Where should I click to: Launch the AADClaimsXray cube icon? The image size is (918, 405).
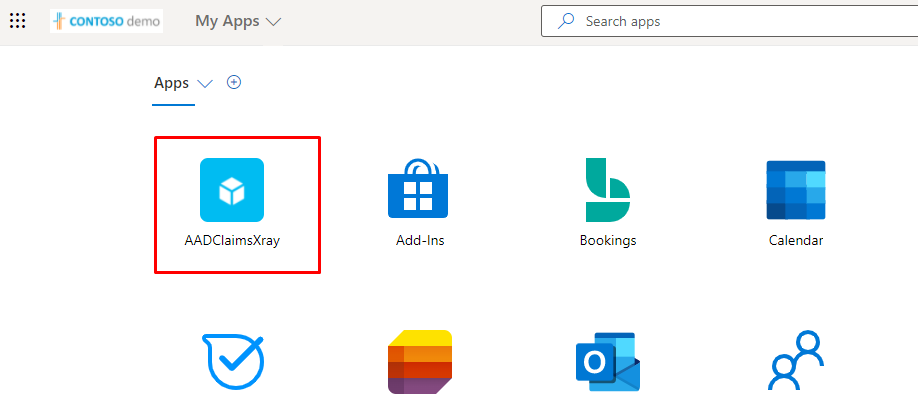[x=232, y=189]
